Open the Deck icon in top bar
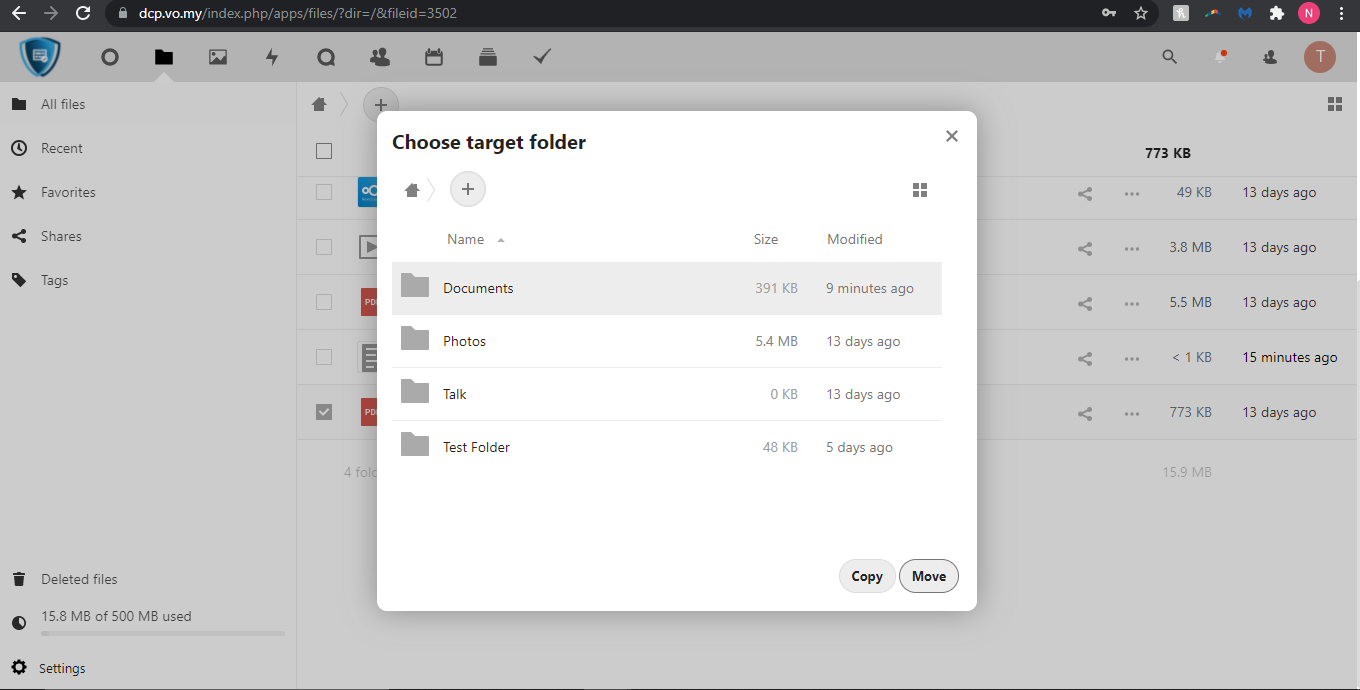1360x690 pixels. (x=488, y=57)
